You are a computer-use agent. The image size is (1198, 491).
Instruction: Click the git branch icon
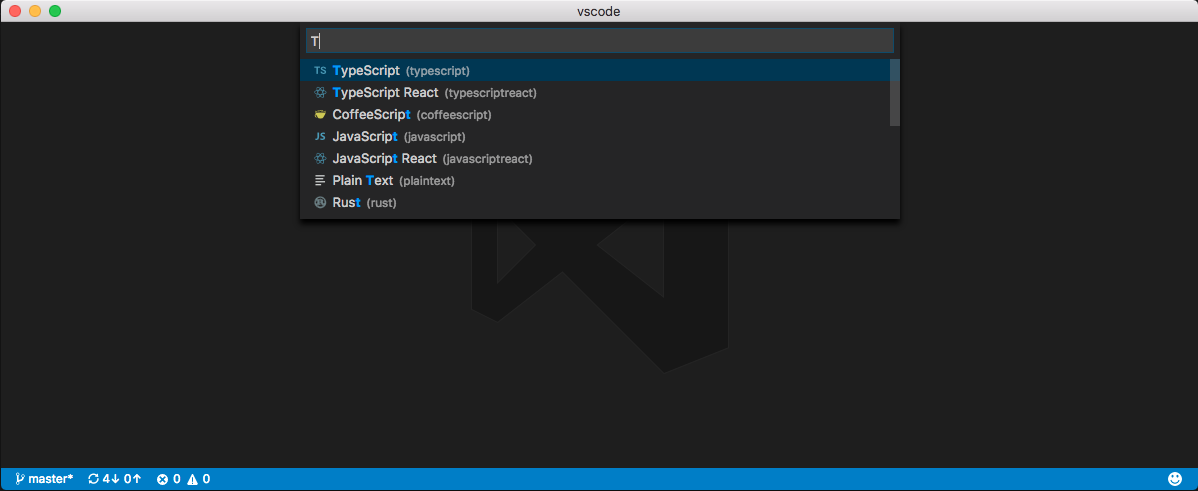19,479
